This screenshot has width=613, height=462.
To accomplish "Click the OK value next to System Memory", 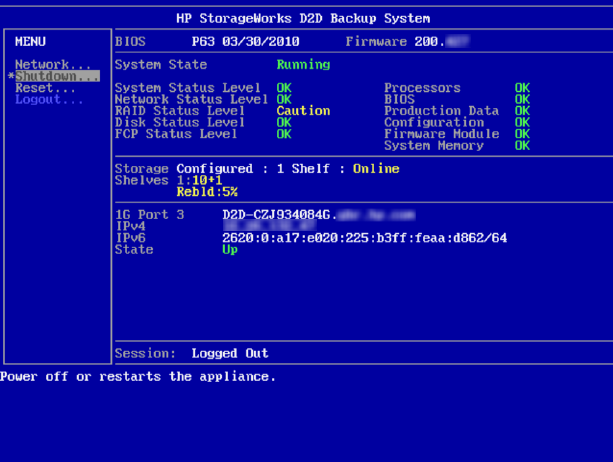I will coord(522,145).
